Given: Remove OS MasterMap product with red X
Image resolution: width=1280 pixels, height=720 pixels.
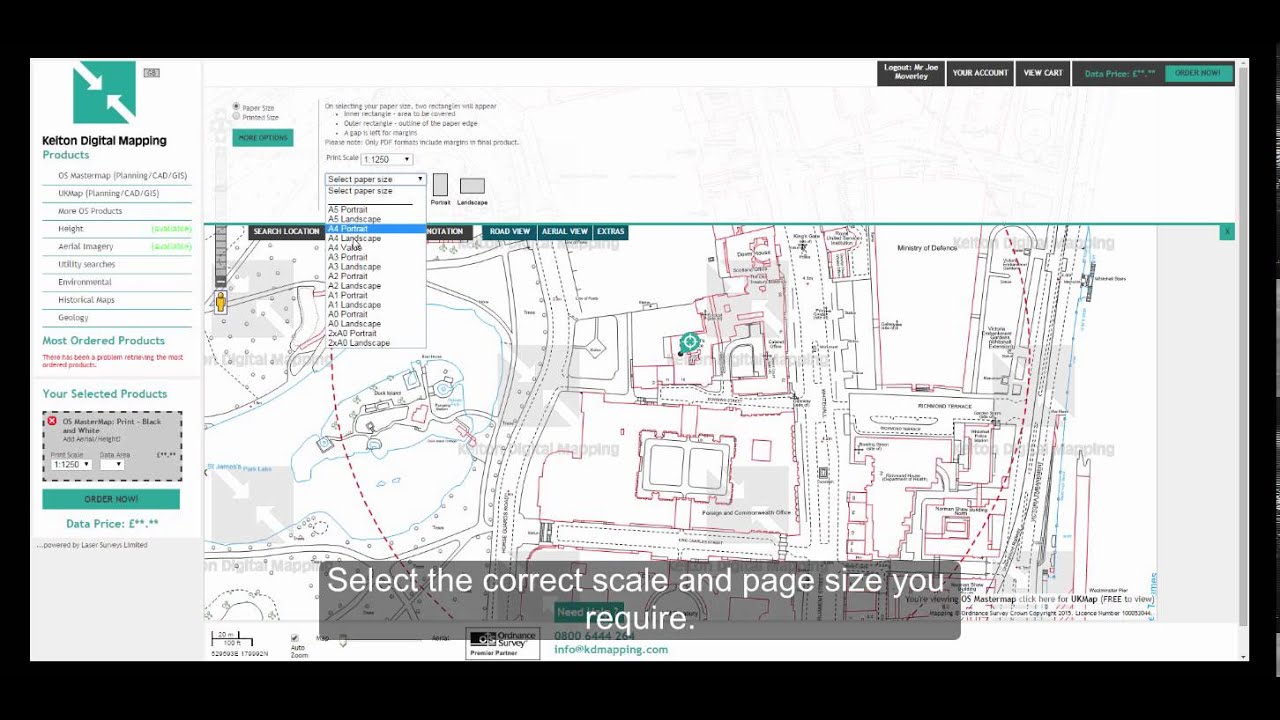Looking at the screenshot, I should (52, 421).
